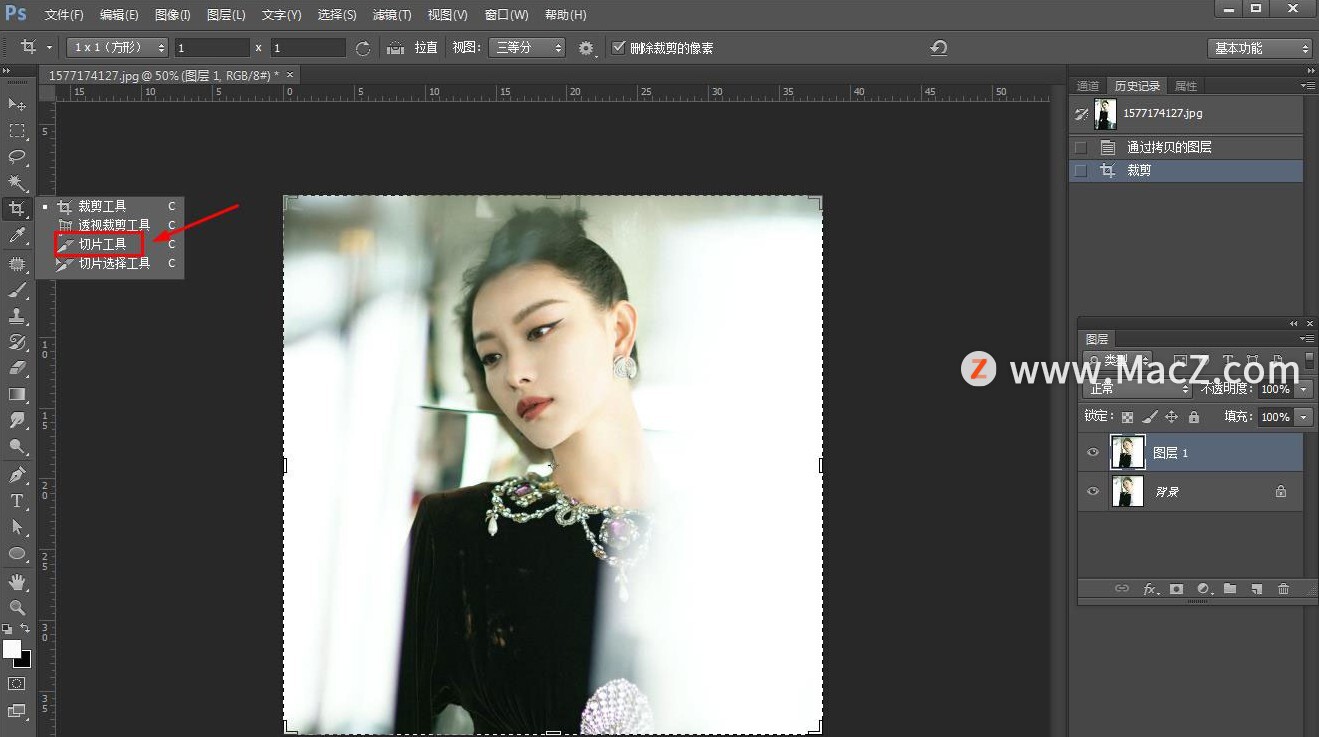The height and width of the screenshot is (737, 1319).
Task: Select the Eyedropper tool
Action: 17,236
